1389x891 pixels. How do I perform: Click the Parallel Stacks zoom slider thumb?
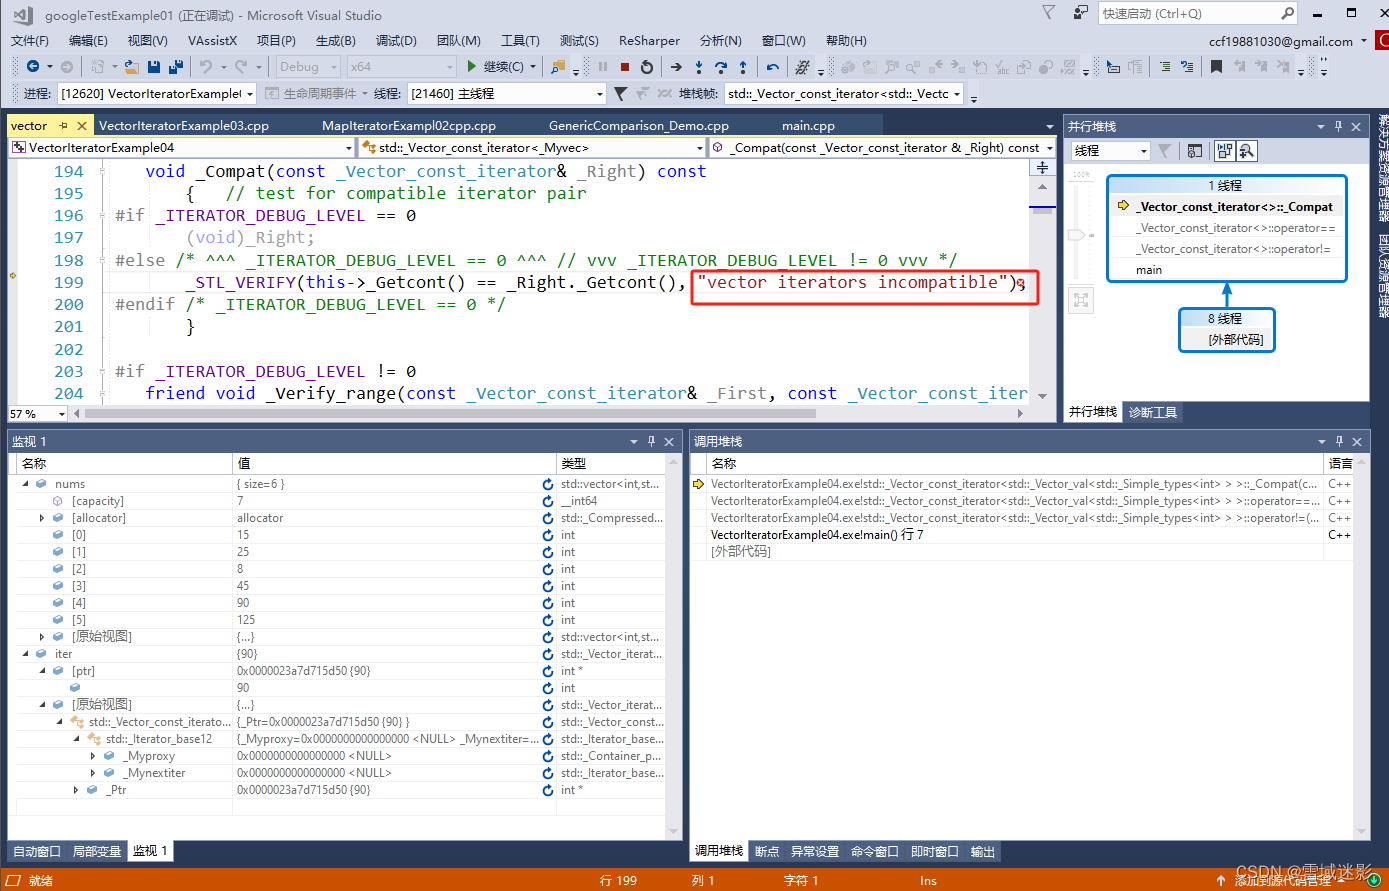coord(1076,235)
